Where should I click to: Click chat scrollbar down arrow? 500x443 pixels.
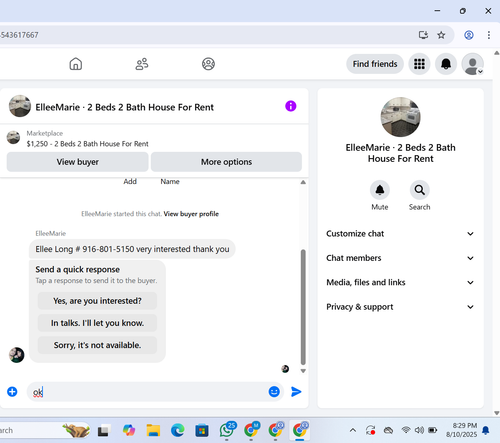pyautogui.click(x=303, y=371)
